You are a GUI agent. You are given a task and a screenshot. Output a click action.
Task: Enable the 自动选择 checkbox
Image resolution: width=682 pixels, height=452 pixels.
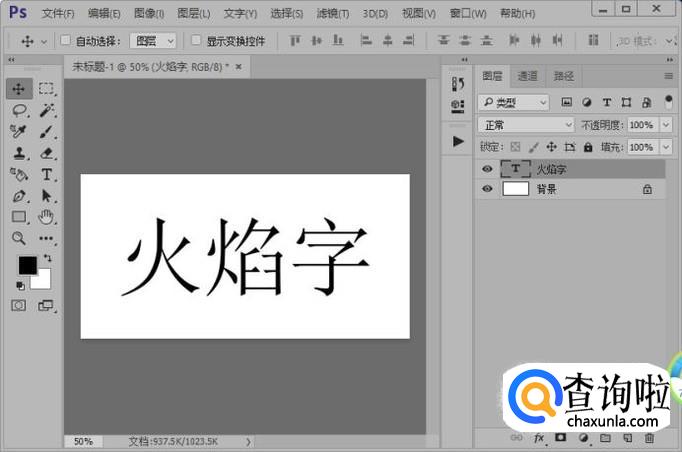(x=66, y=41)
